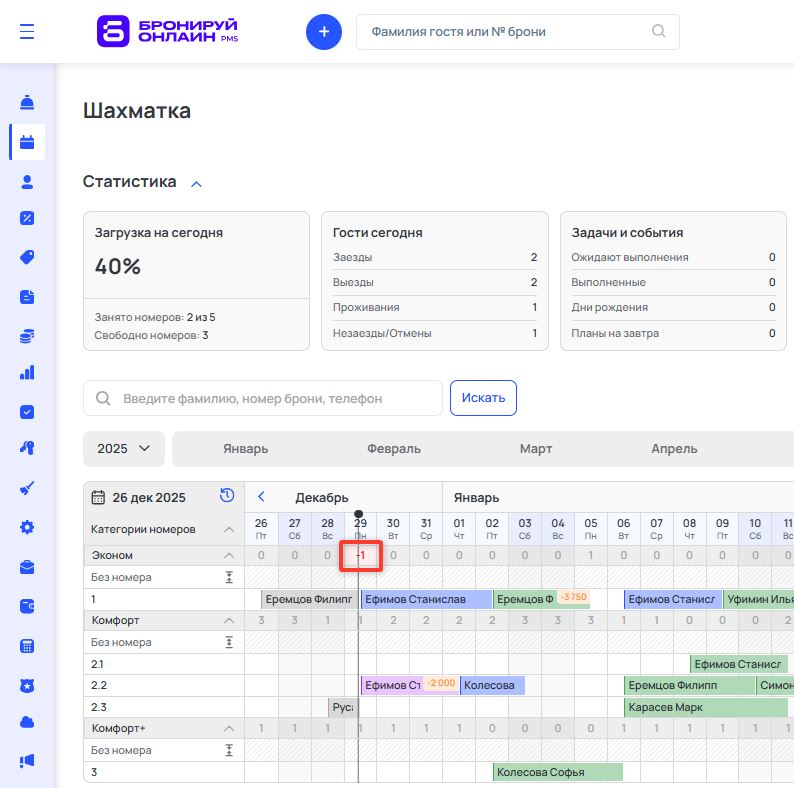The height and width of the screenshot is (788, 794).
Task: Open the hamburger menu
Action: [x=27, y=32]
